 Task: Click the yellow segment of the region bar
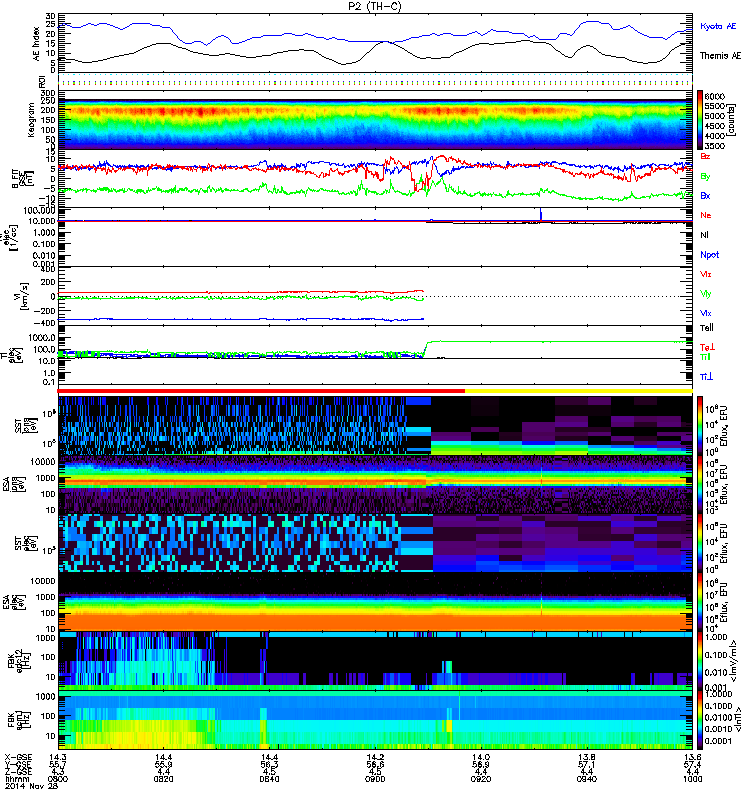click(579, 391)
